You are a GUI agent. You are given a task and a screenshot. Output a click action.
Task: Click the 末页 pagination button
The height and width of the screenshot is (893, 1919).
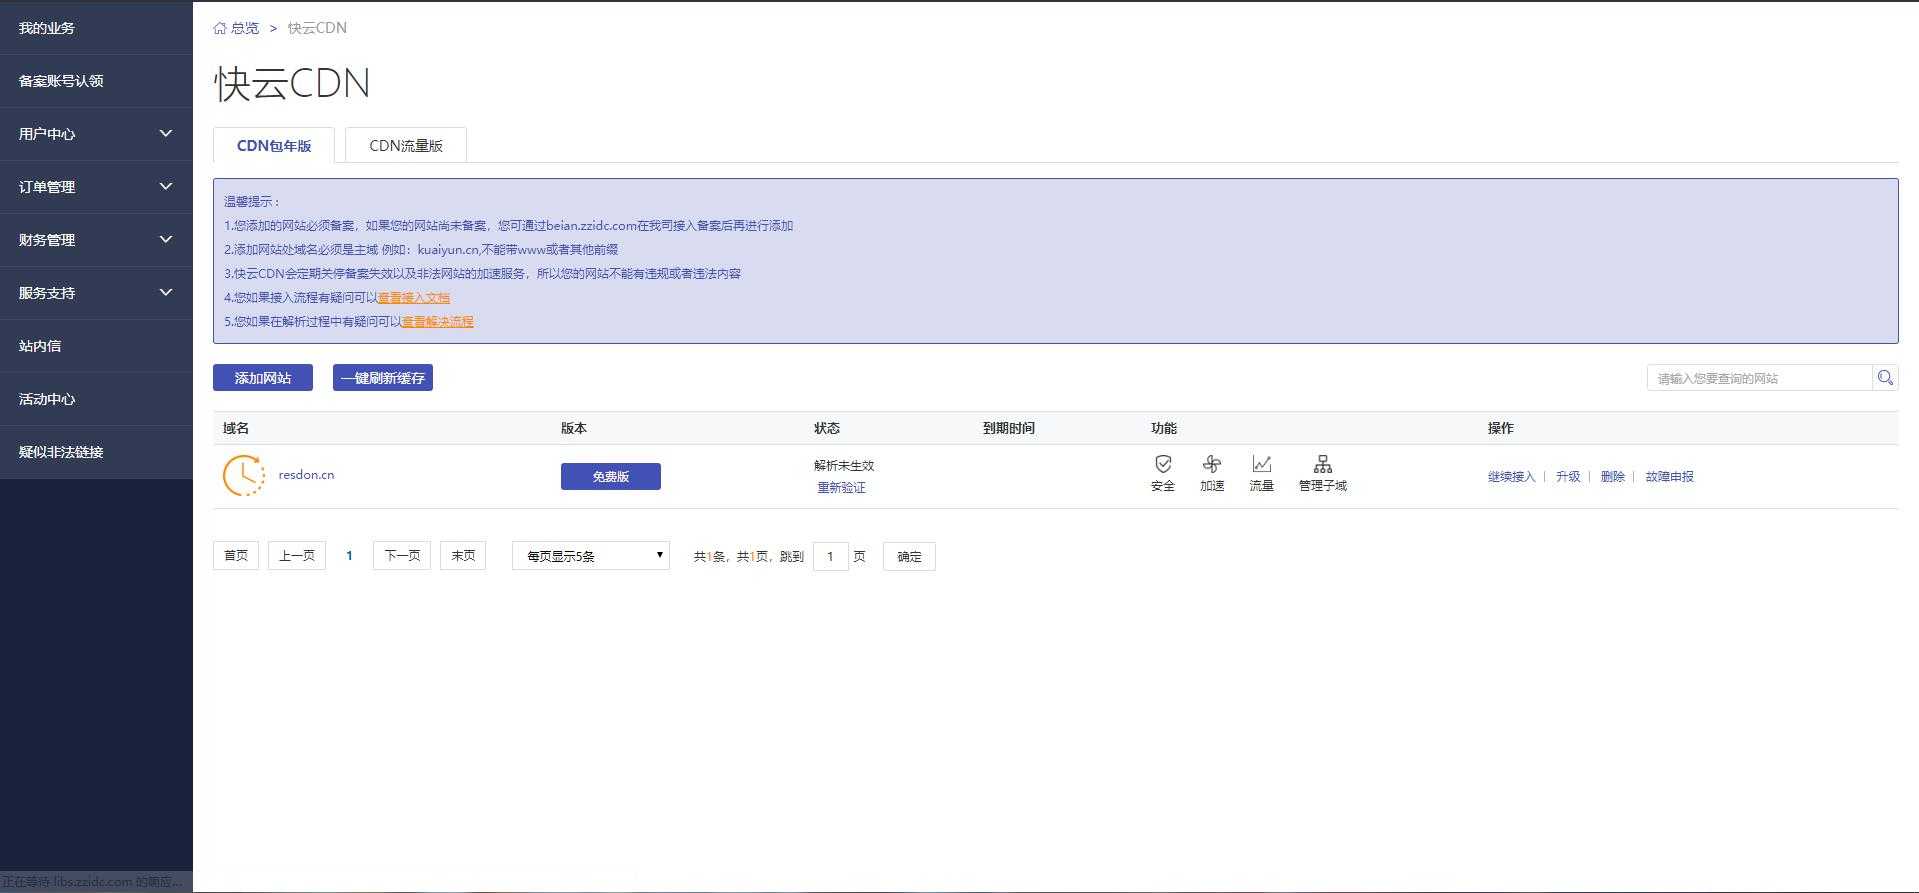(463, 556)
